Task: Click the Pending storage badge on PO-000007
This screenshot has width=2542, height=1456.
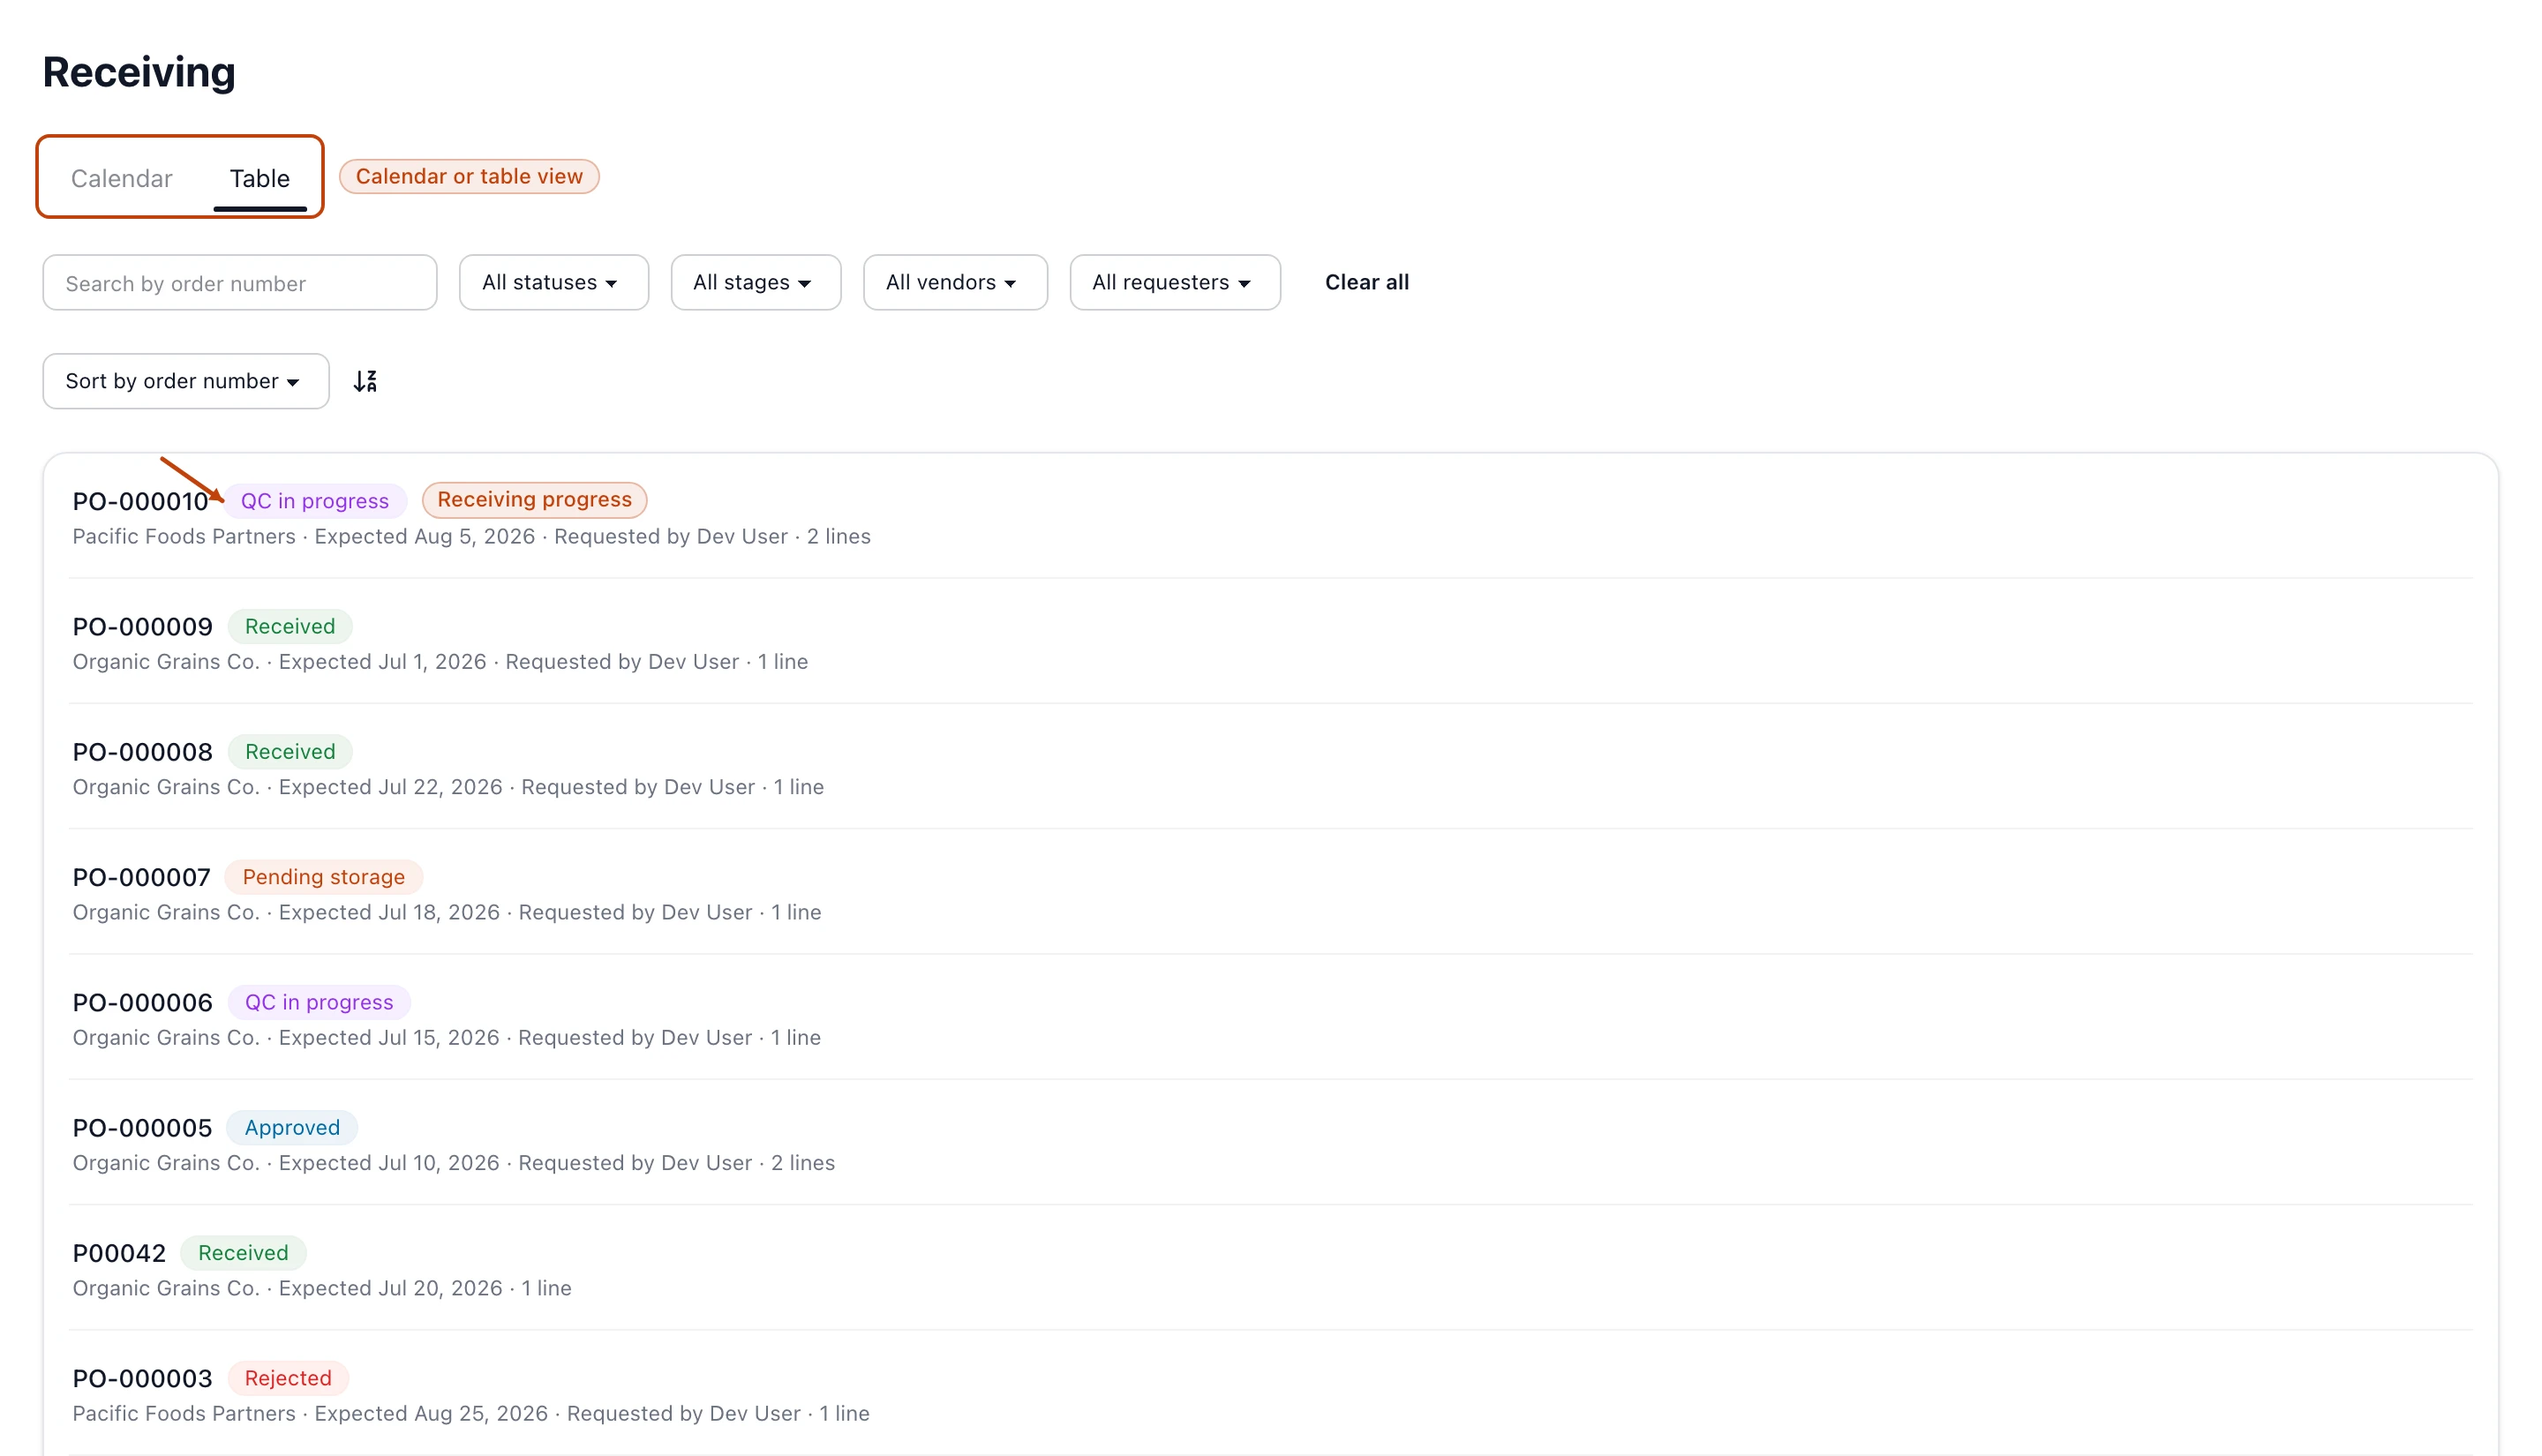Action: 324,877
